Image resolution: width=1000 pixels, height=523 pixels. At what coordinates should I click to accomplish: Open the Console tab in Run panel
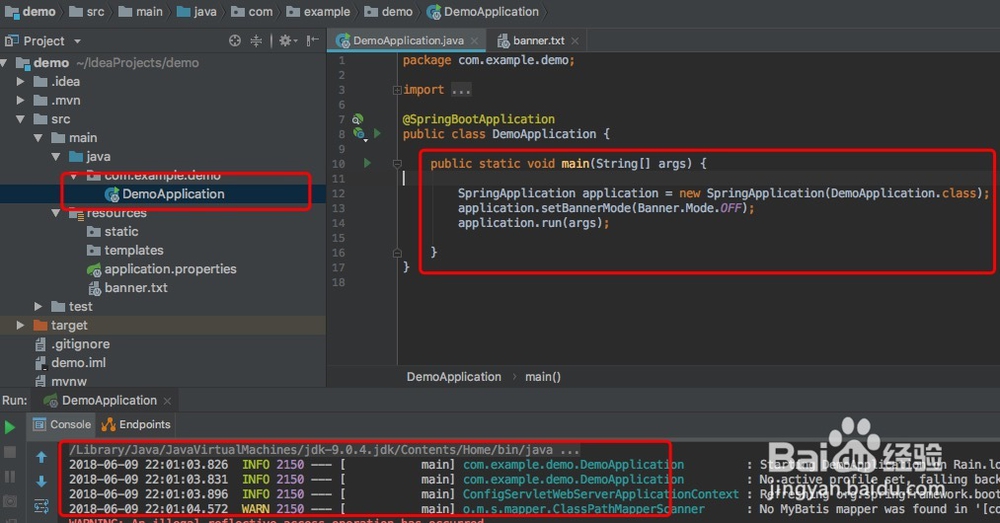(x=62, y=425)
